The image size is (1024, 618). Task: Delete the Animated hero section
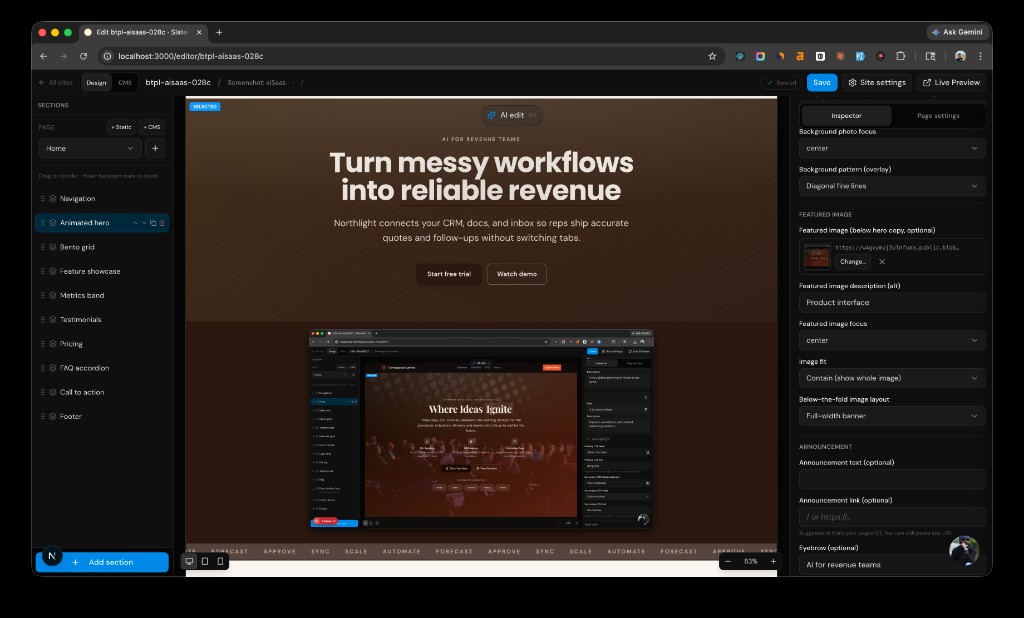pyautogui.click(x=163, y=223)
